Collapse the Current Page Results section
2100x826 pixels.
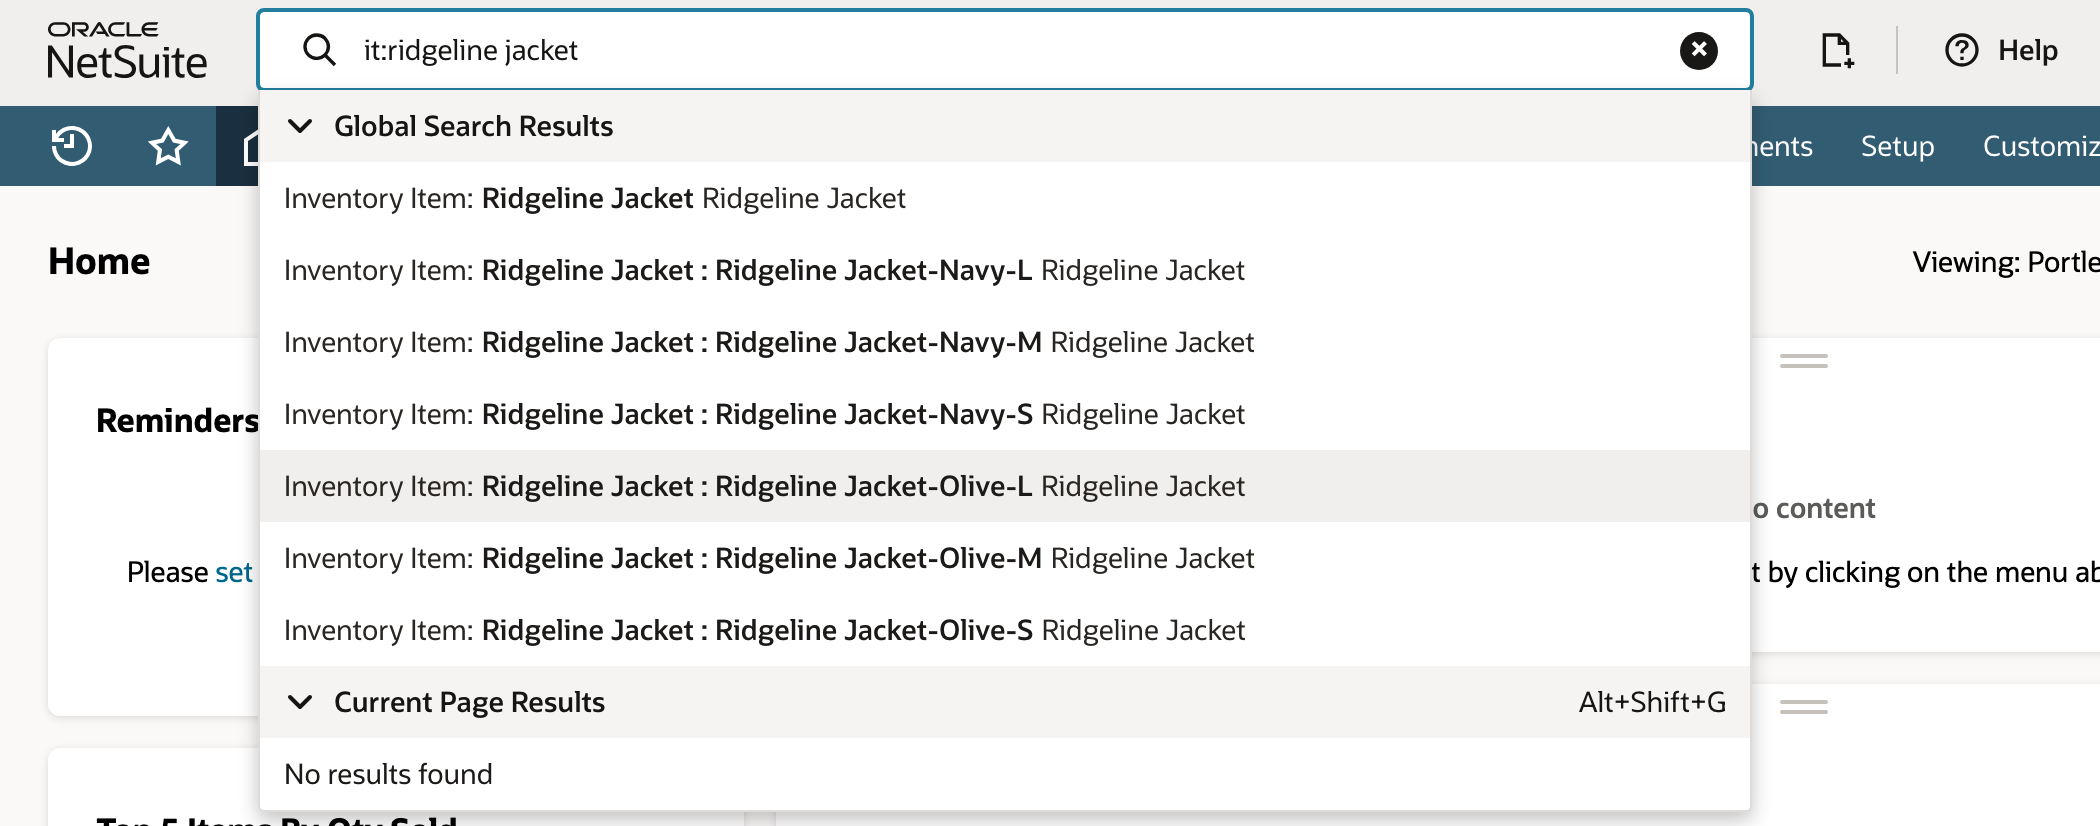coord(300,702)
